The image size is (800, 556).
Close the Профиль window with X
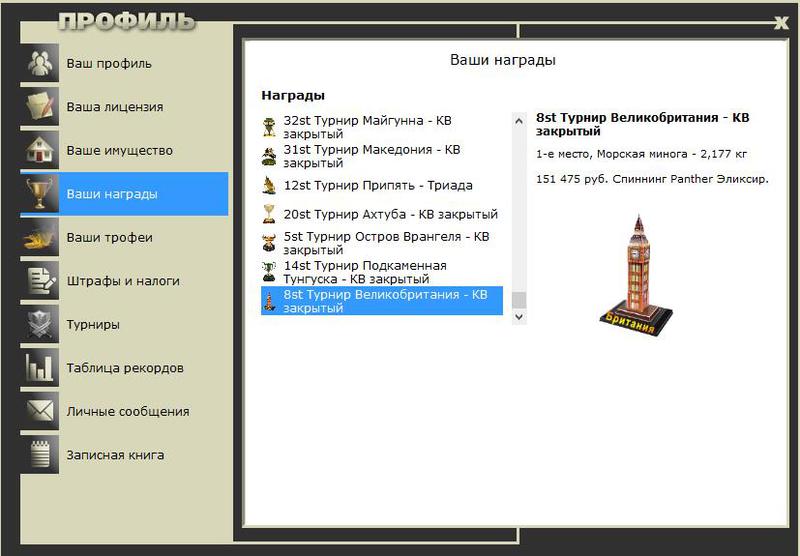(781, 22)
